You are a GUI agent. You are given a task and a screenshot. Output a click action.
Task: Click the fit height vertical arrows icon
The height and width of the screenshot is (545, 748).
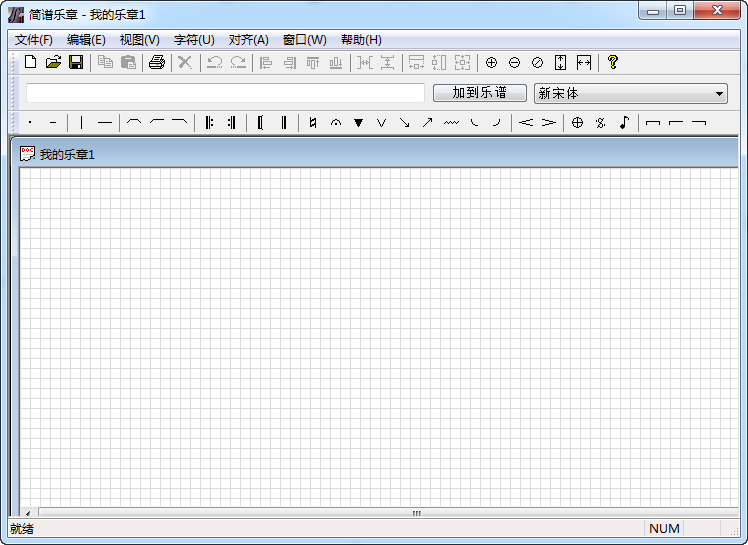[x=561, y=62]
